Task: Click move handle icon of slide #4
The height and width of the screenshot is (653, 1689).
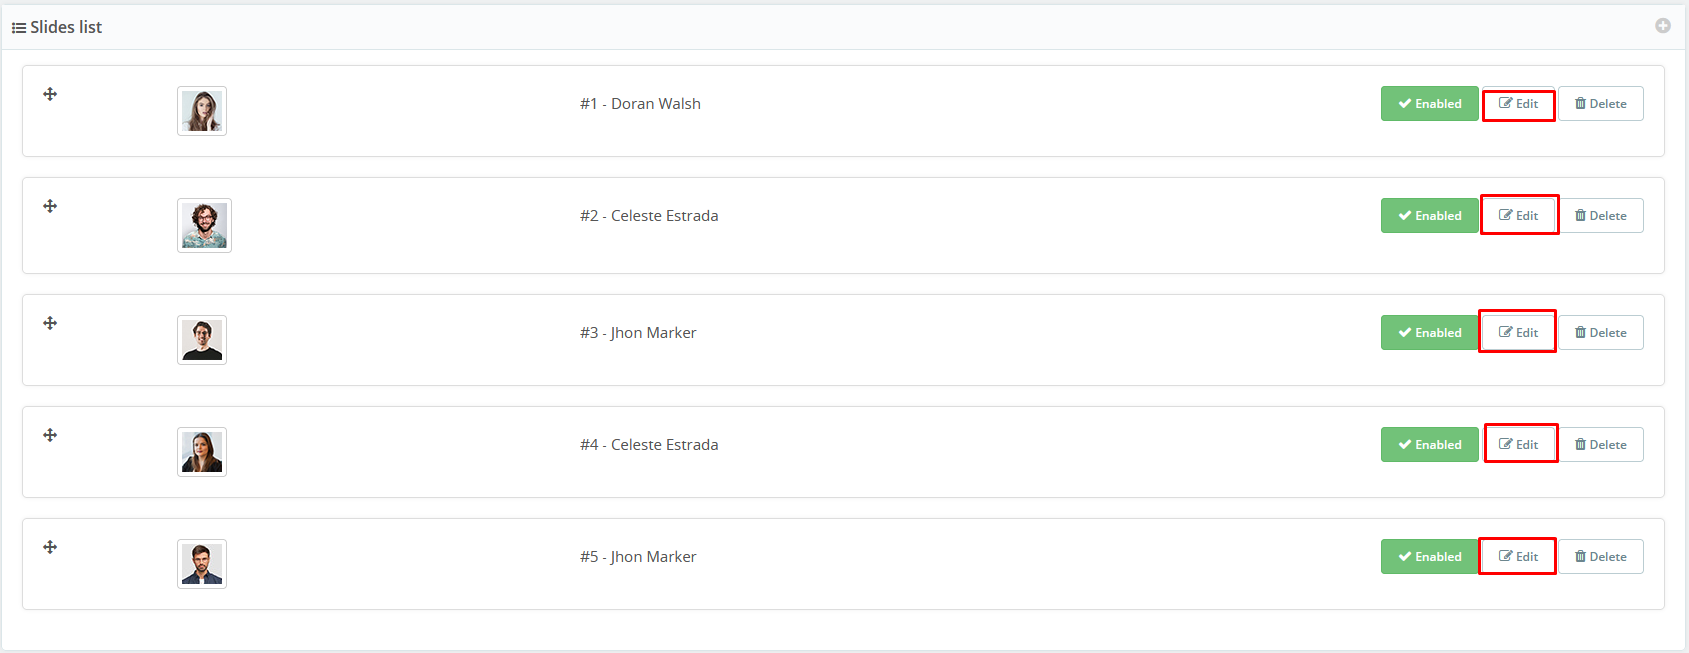Action: pos(50,435)
